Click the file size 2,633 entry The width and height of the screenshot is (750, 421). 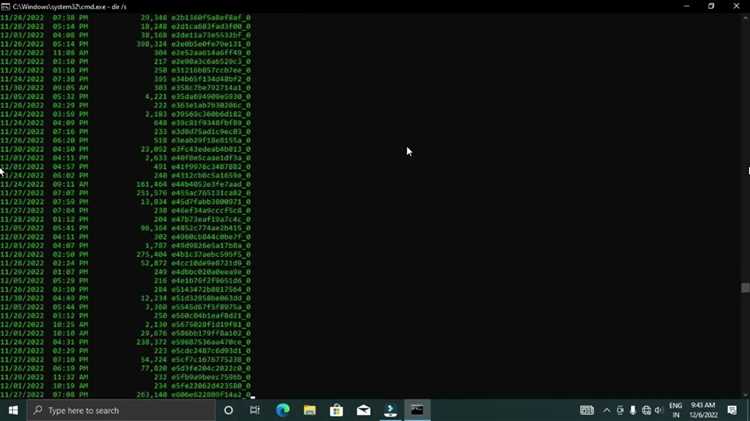(x=156, y=158)
